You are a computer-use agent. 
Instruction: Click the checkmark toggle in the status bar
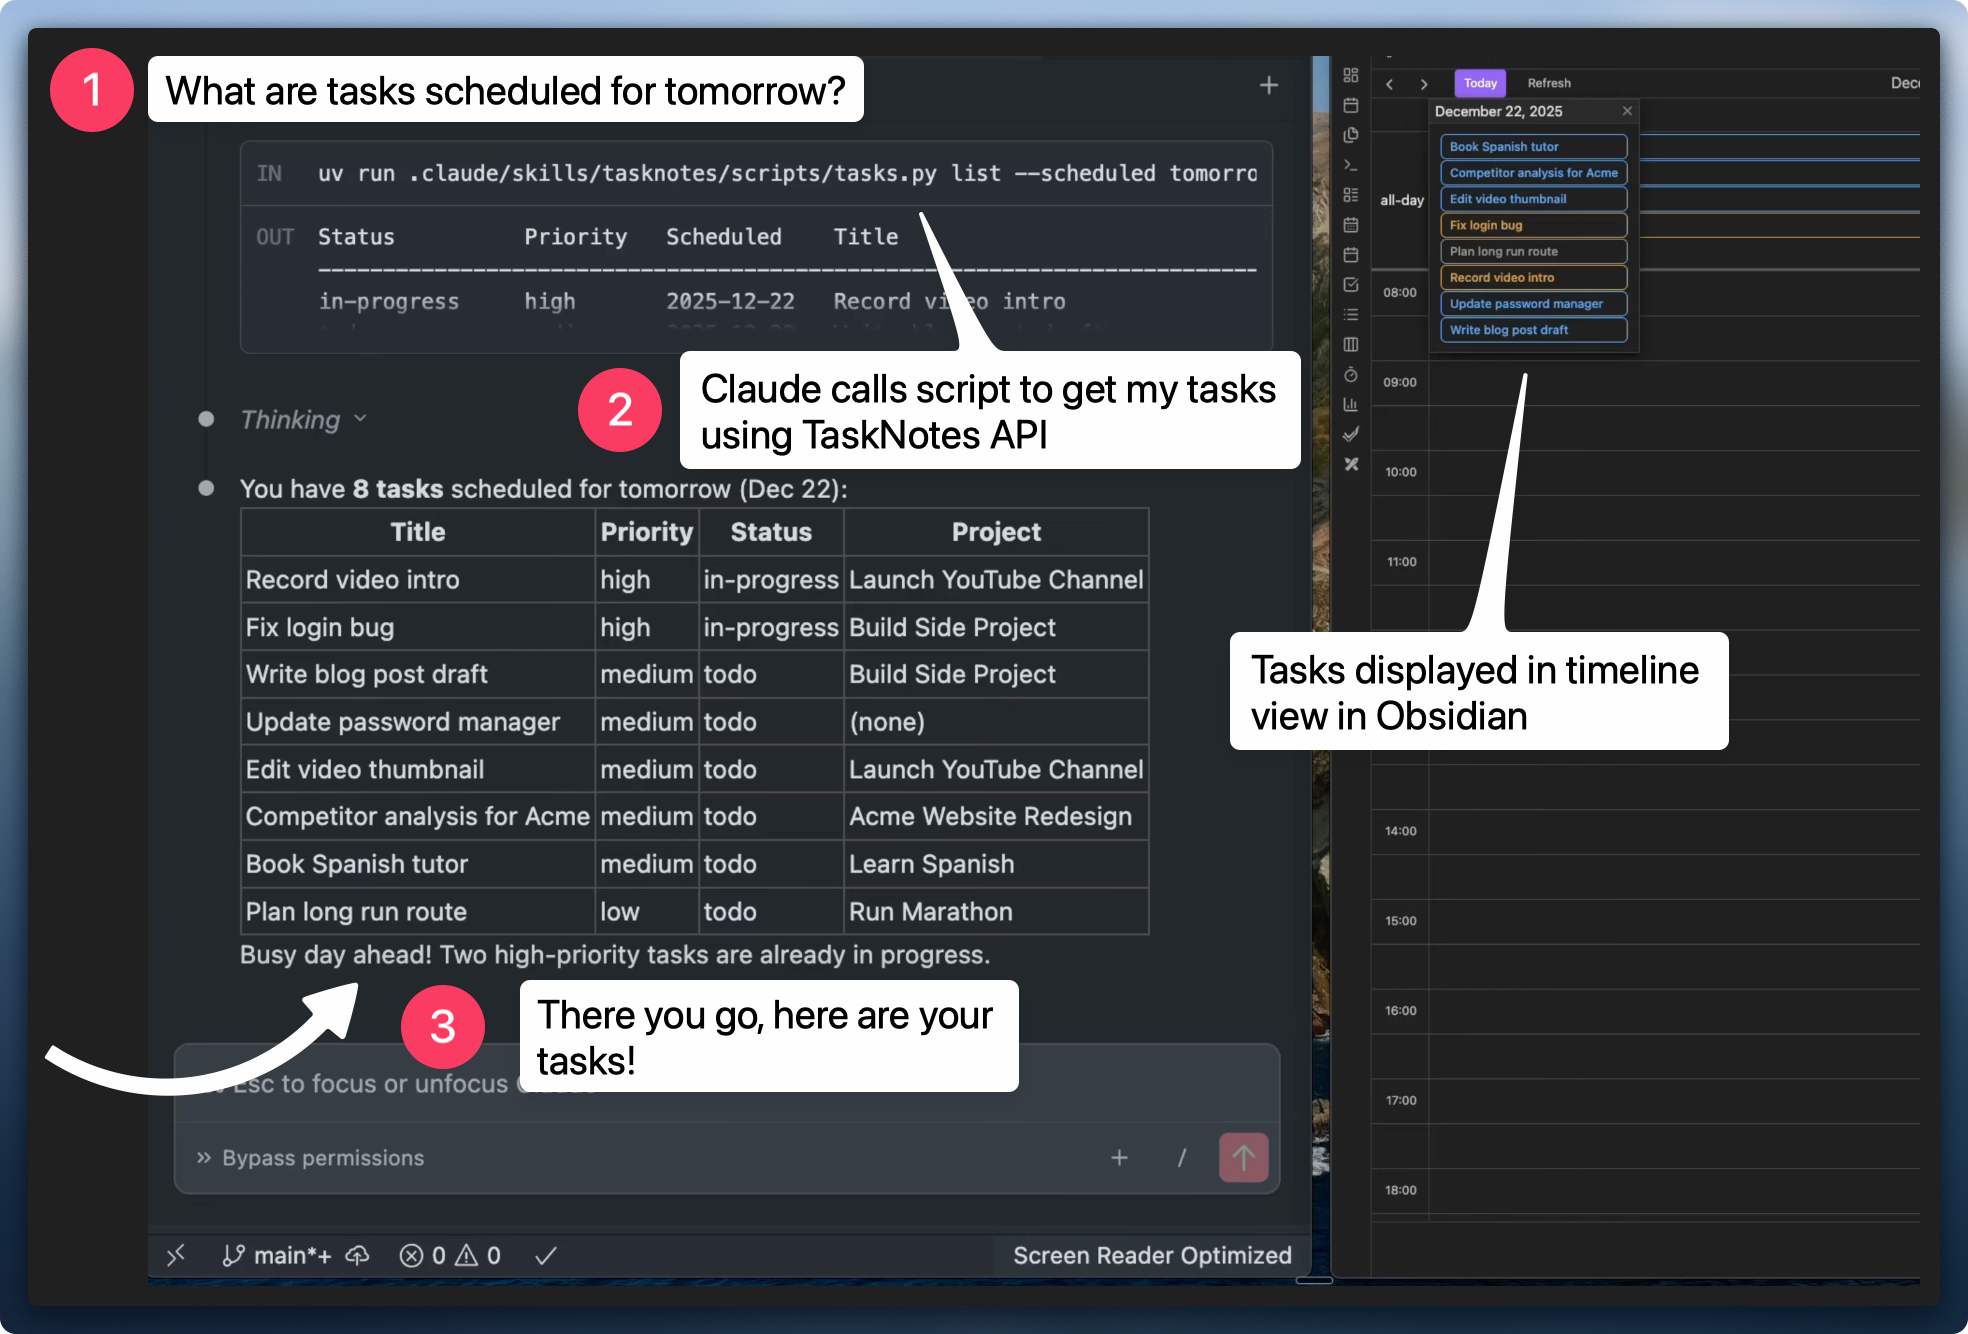point(545,1256)
